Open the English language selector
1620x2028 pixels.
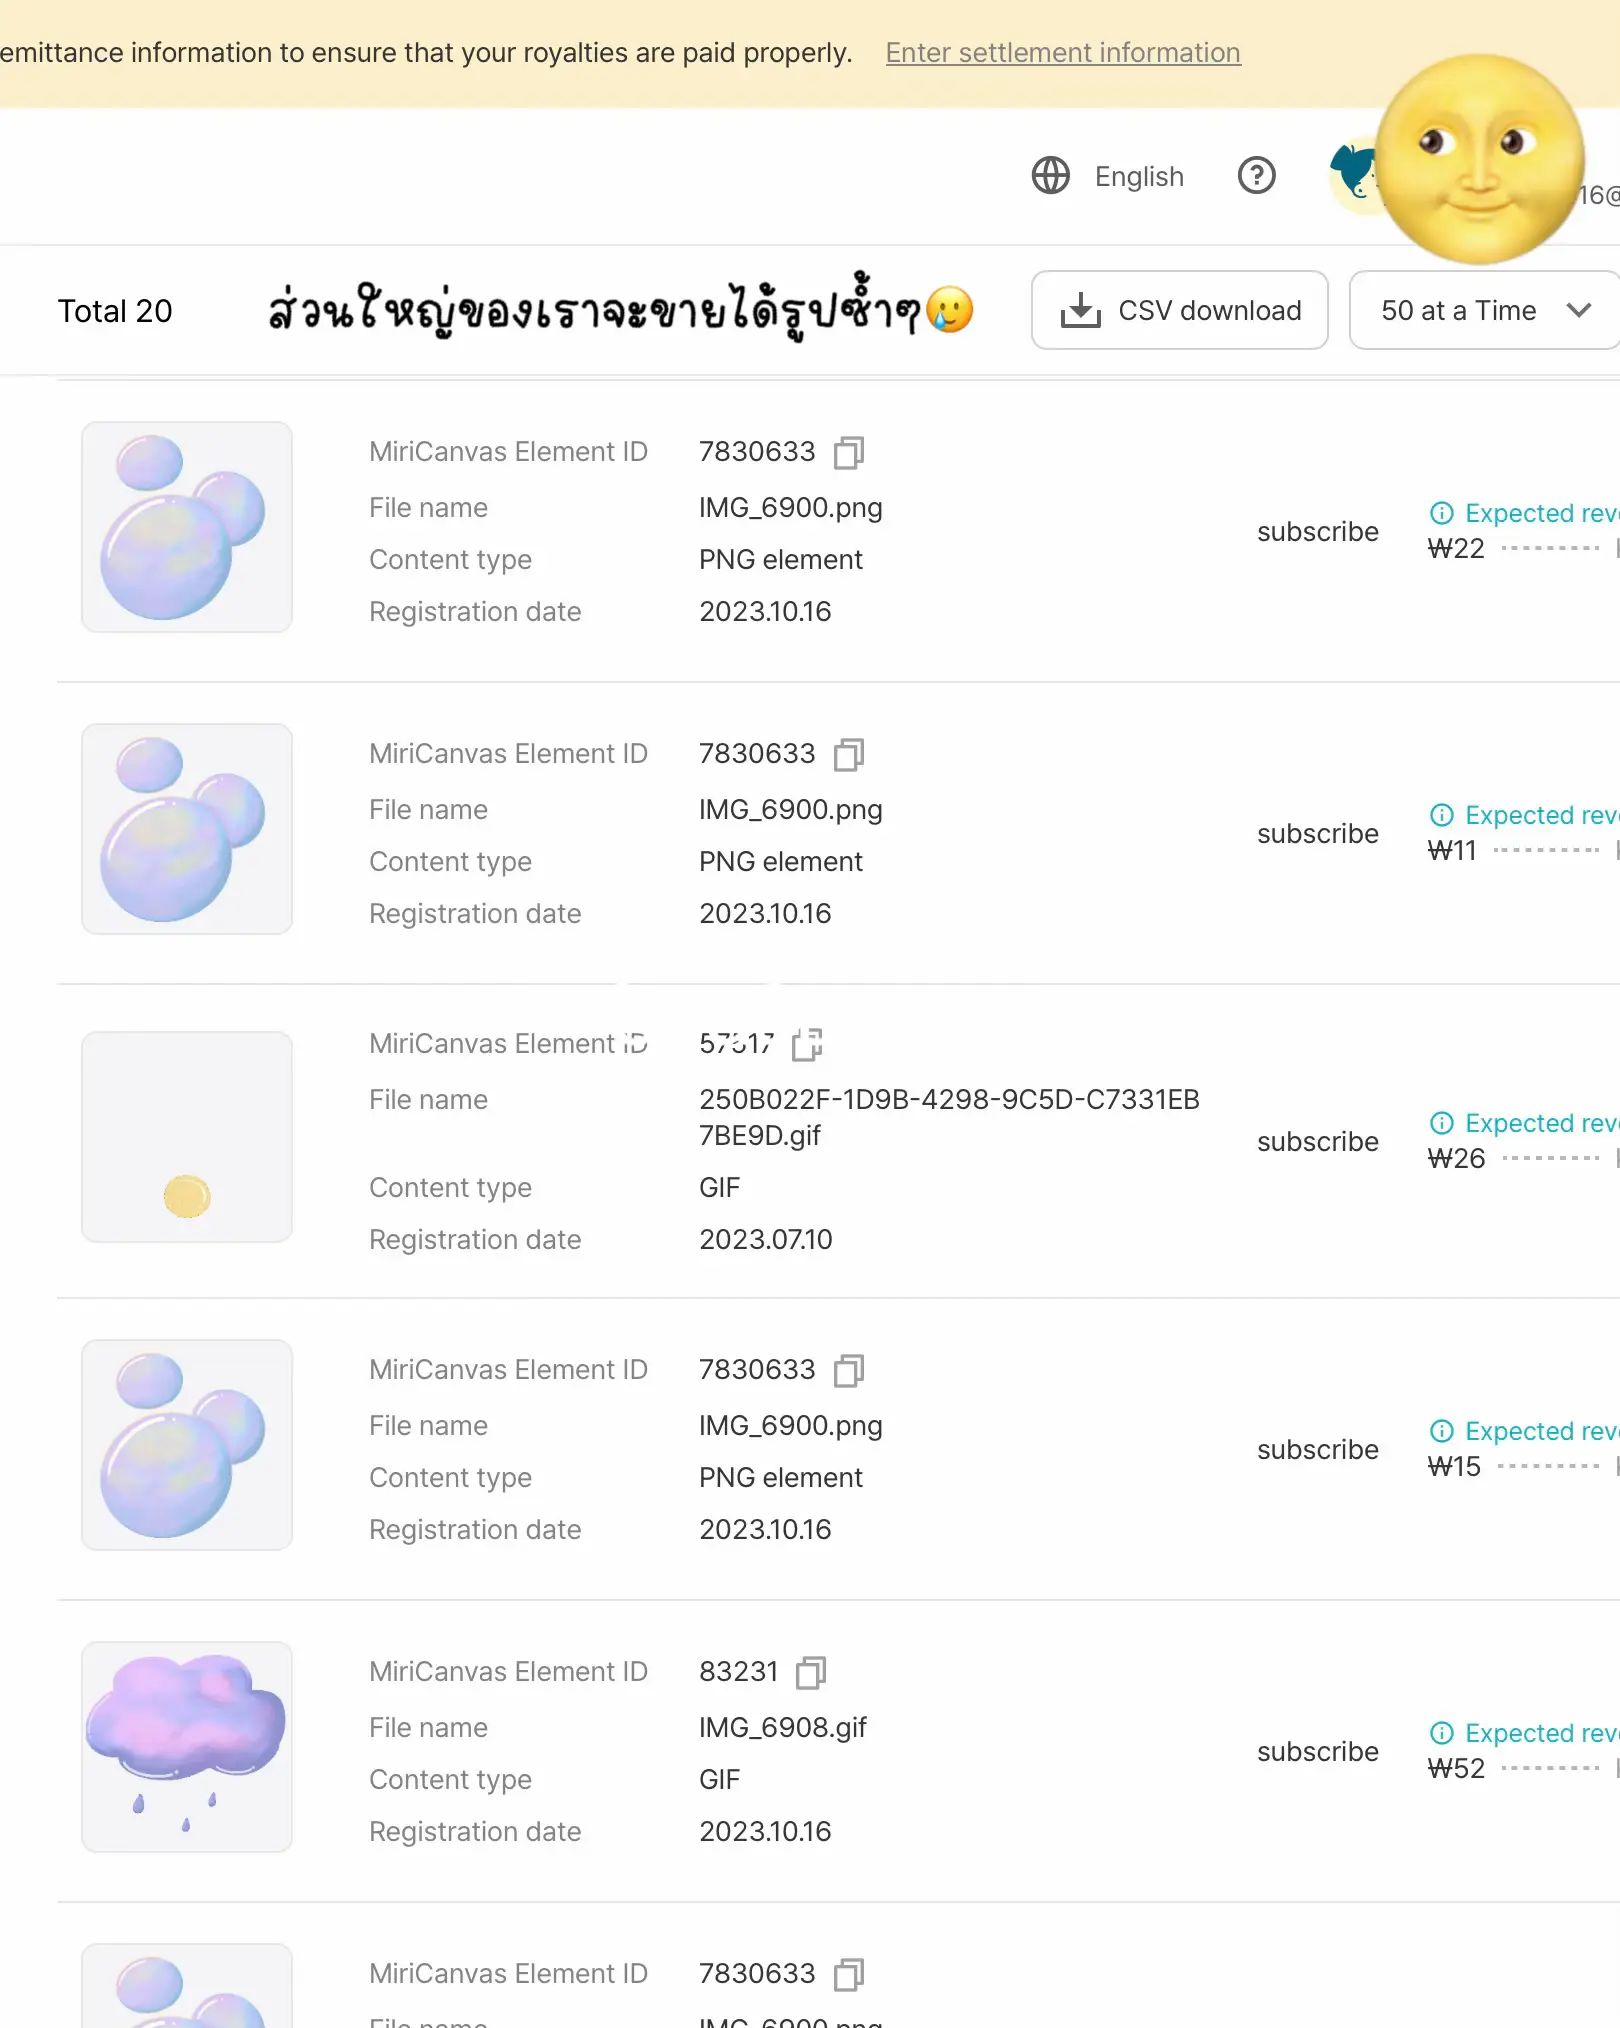[1108, 176]
